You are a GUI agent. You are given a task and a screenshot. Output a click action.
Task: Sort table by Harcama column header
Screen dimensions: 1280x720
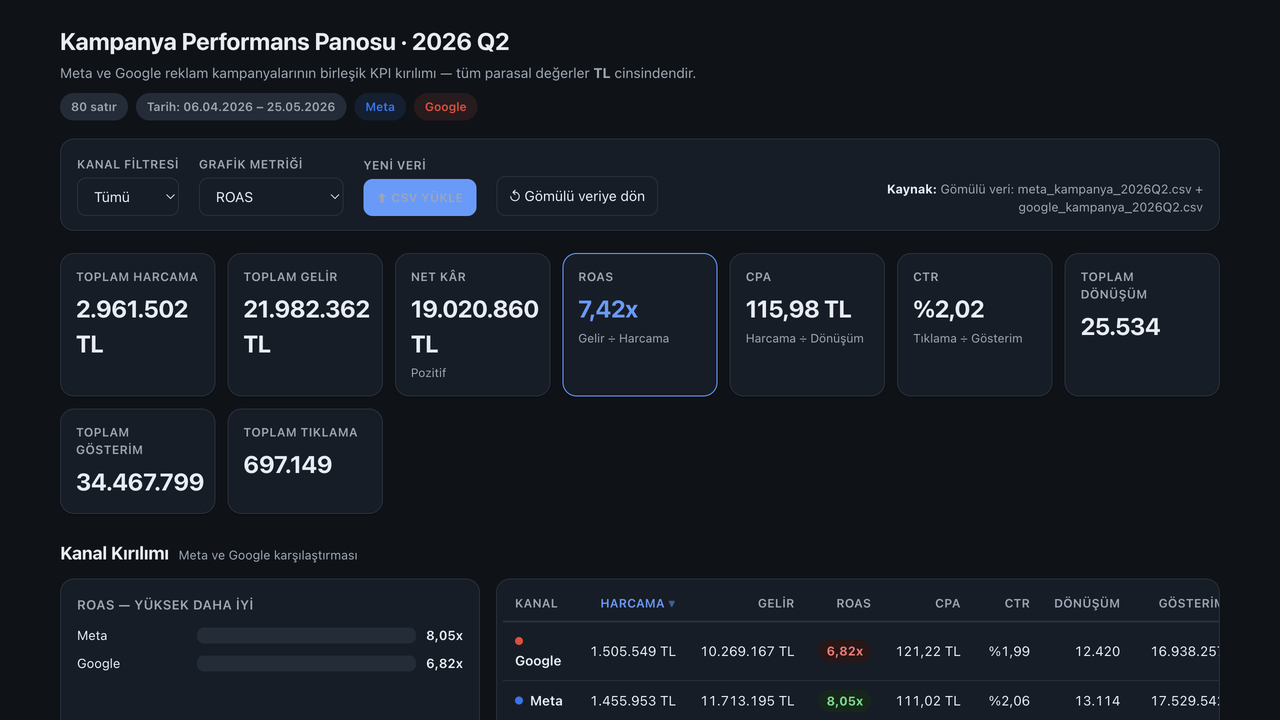638,603
